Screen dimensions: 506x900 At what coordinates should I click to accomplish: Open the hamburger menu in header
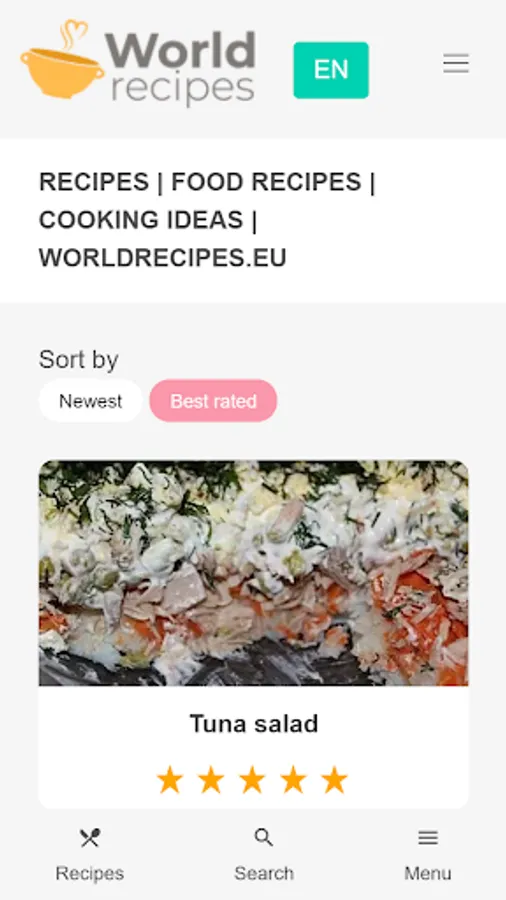[456, 63]
